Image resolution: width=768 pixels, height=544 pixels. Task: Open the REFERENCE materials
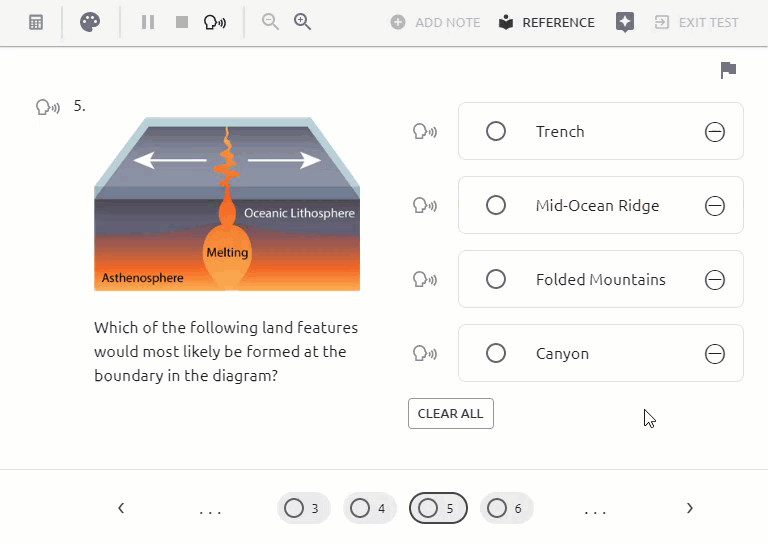(x=547, y=23)
